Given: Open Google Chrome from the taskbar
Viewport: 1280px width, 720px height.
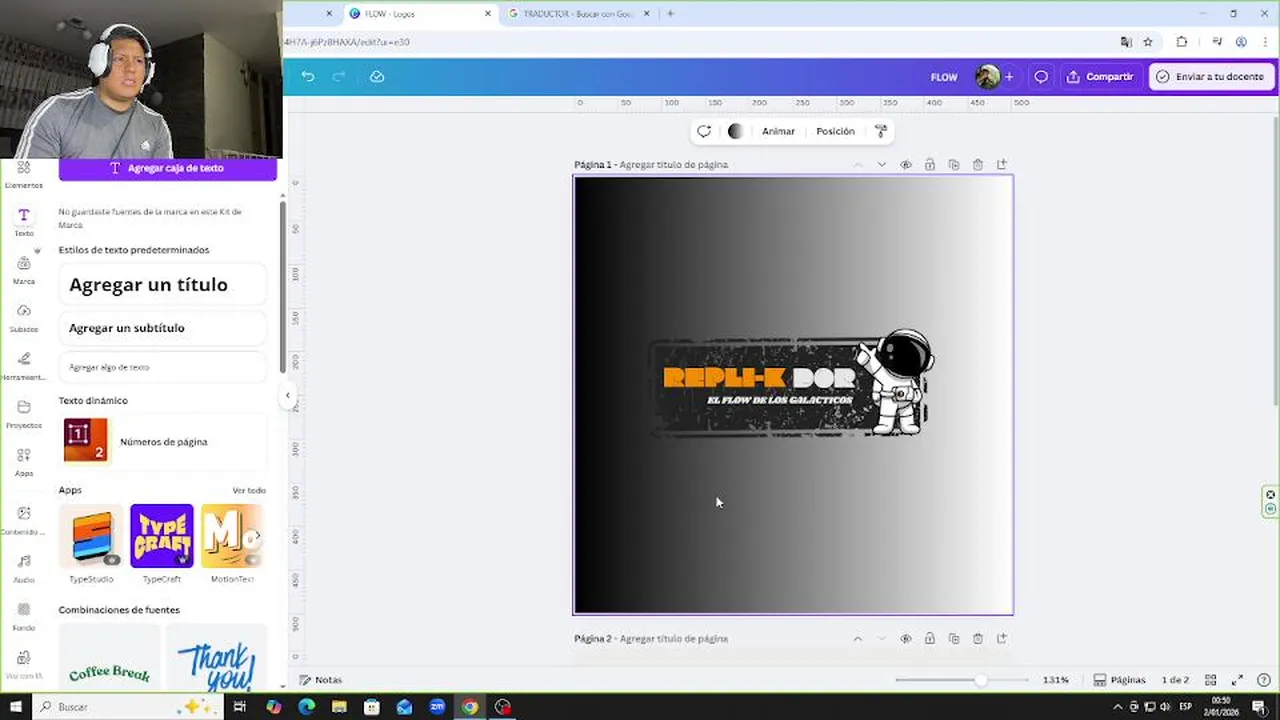Looking at the screenshot, I should click(x=470, y=707).
